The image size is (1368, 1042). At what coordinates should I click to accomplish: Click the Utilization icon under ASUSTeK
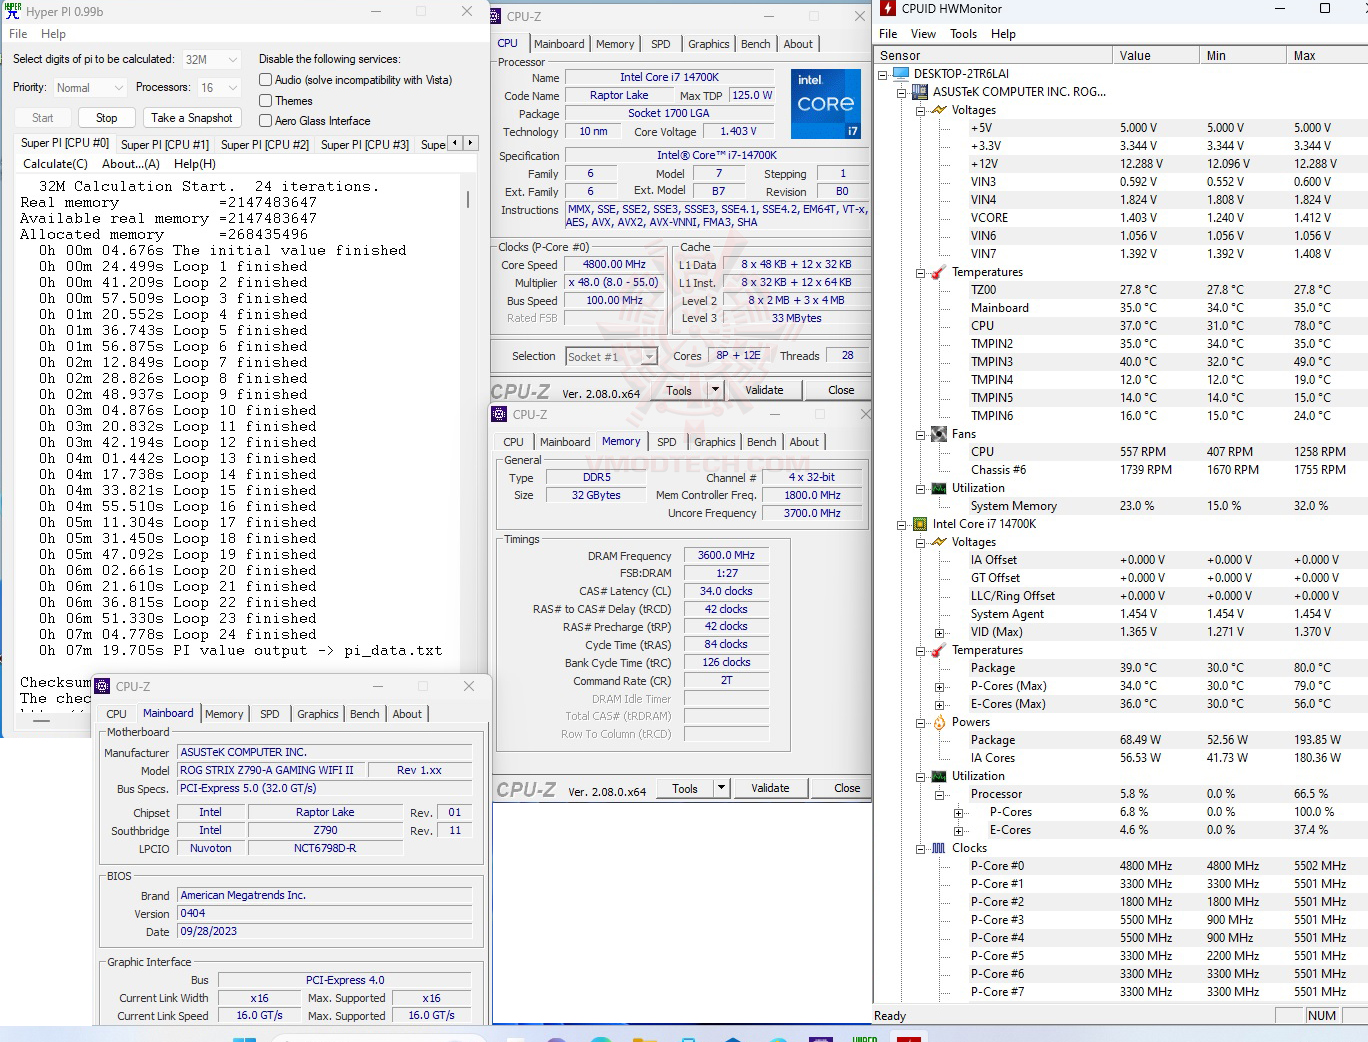pos(939,488)
